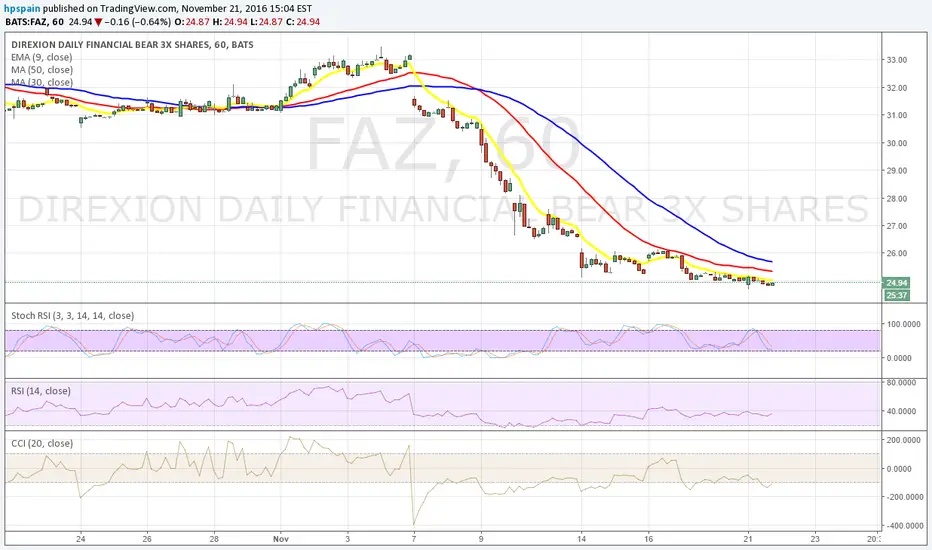
Task: Click the 32.00 price axis label
Action: [897, 88]
